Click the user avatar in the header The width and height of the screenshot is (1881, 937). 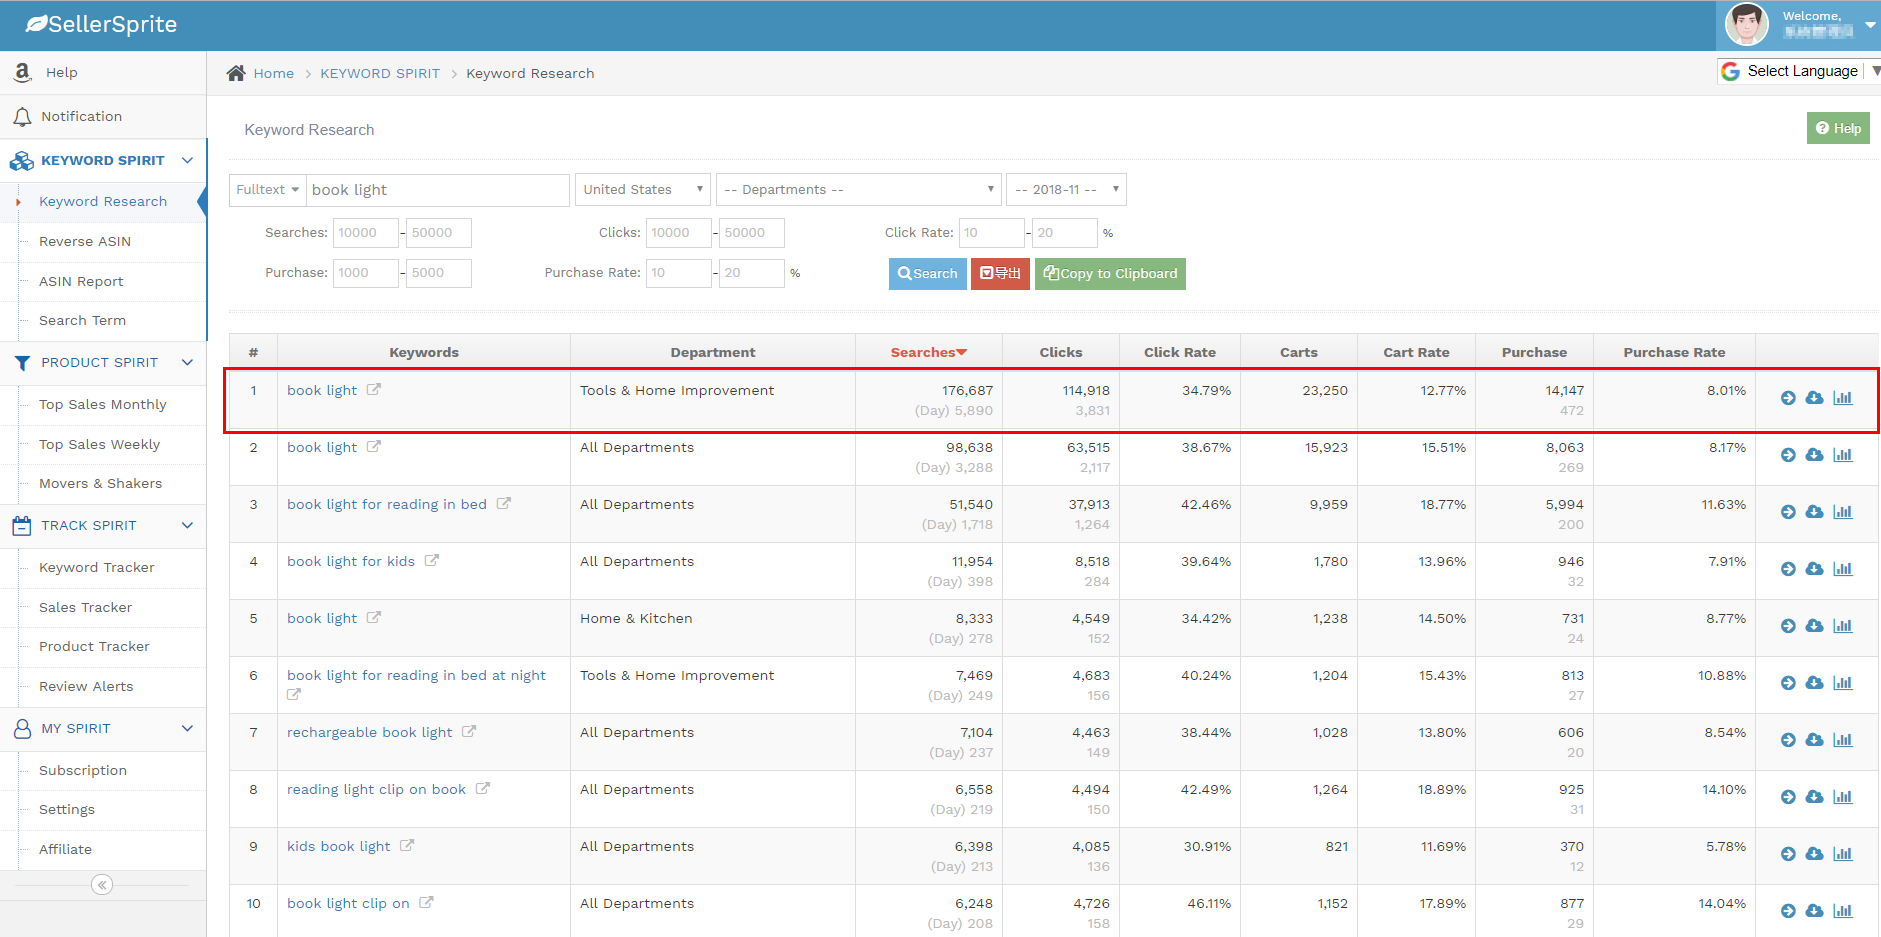tap(1746, 25)
